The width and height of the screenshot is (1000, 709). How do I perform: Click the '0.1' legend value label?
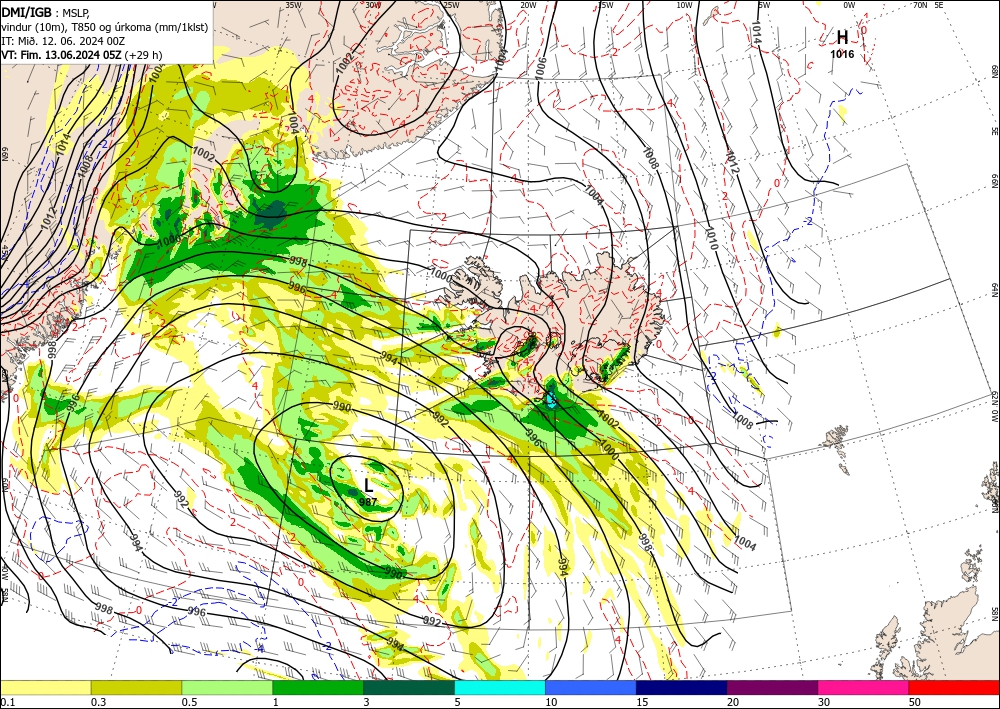tap(8, 702)
